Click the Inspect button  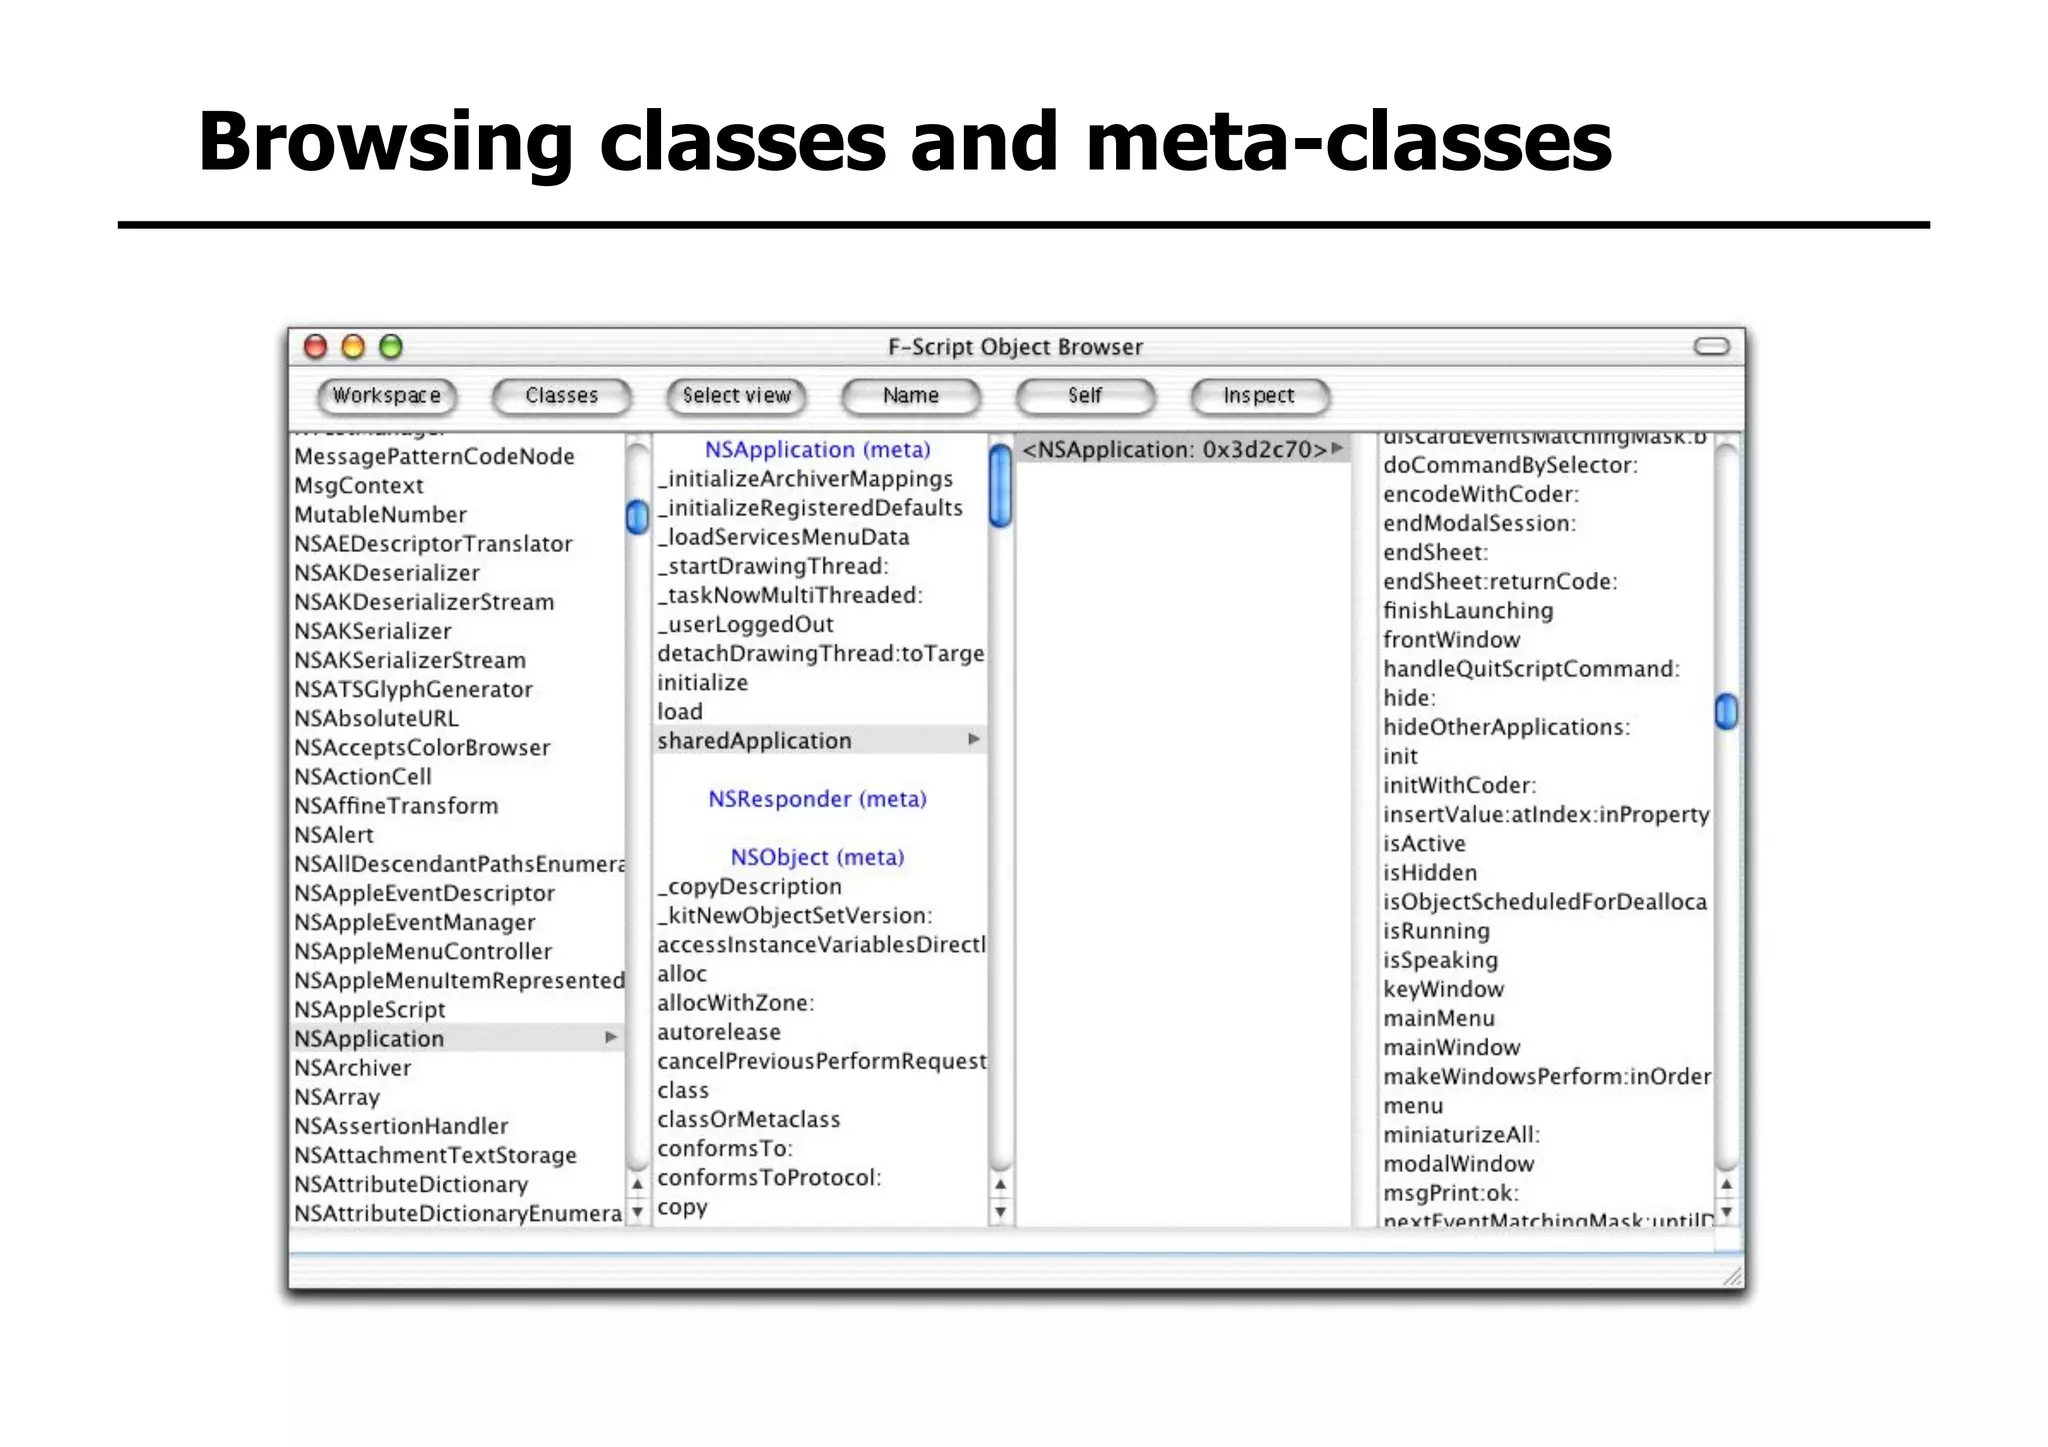(x=1259, y=396)
